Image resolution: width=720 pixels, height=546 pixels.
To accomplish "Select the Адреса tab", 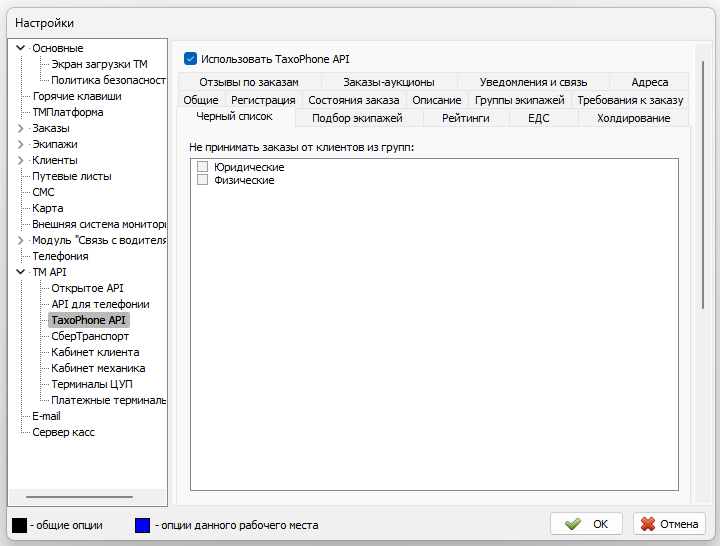I will pyautogui.click(x=649, y=82).
